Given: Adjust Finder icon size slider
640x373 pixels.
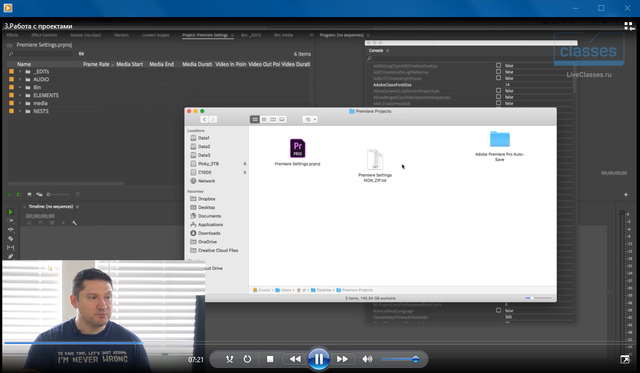Looking at the screenshot, I should (538, 298).
